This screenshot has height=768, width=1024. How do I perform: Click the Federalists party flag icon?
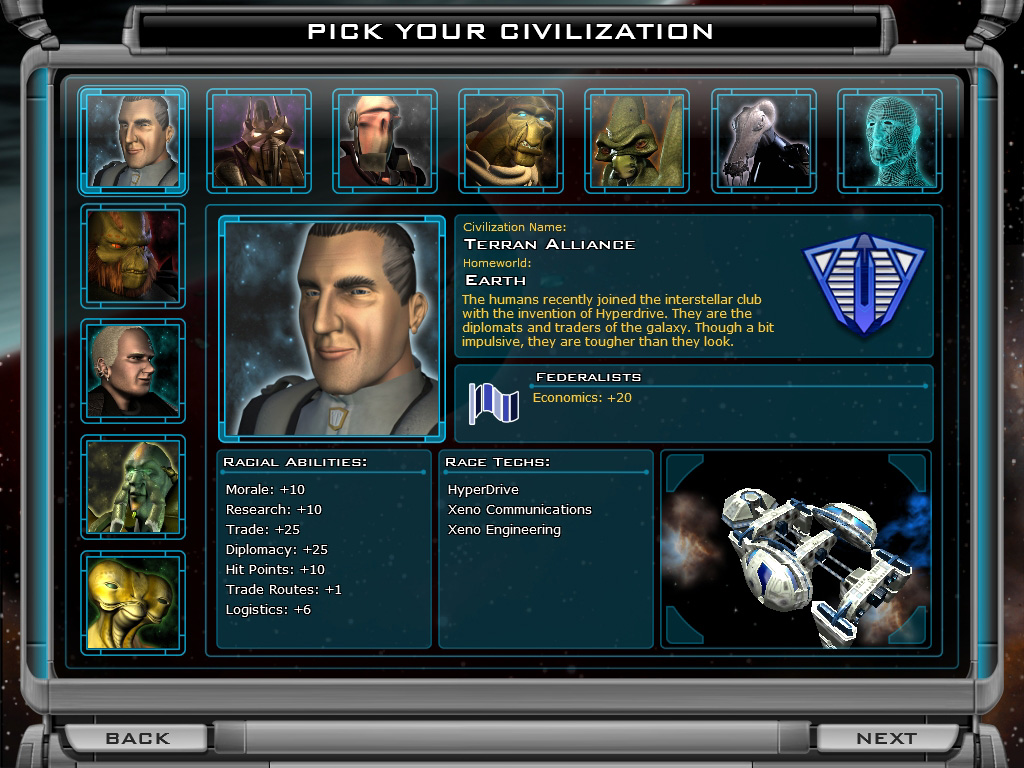tap(494, 404)
